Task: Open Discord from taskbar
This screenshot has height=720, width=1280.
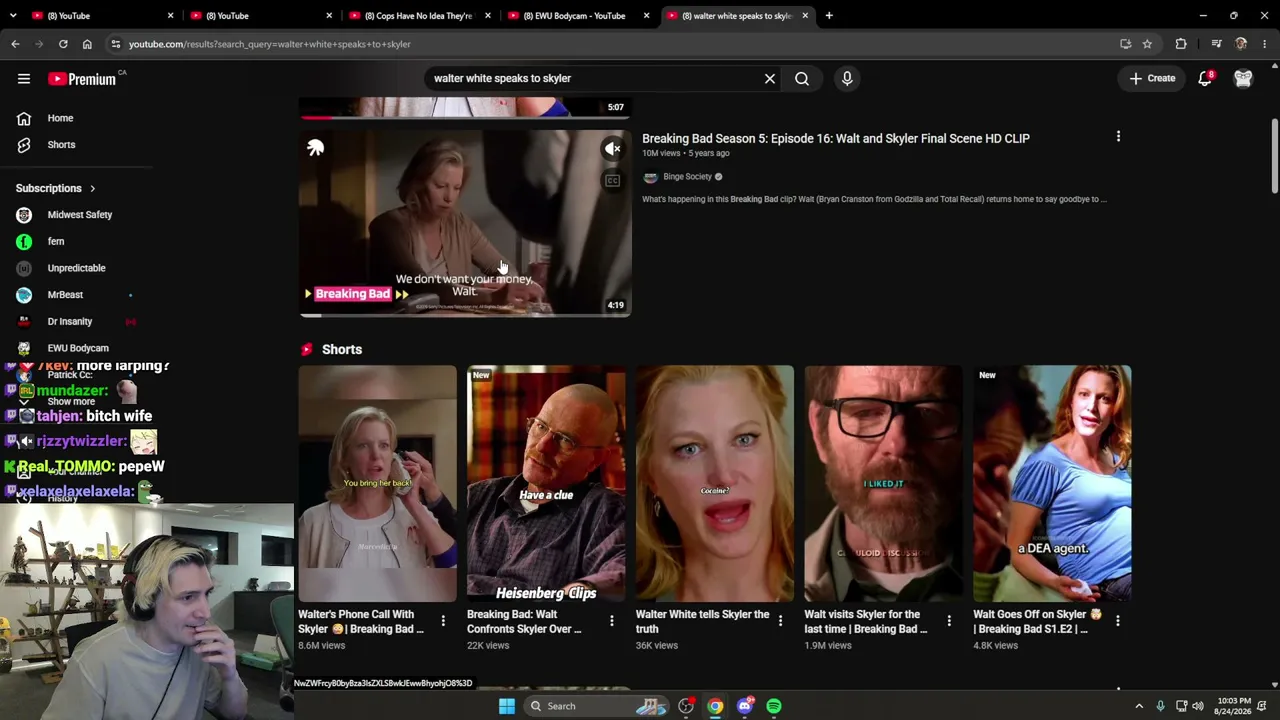Action: pos(744,706)
